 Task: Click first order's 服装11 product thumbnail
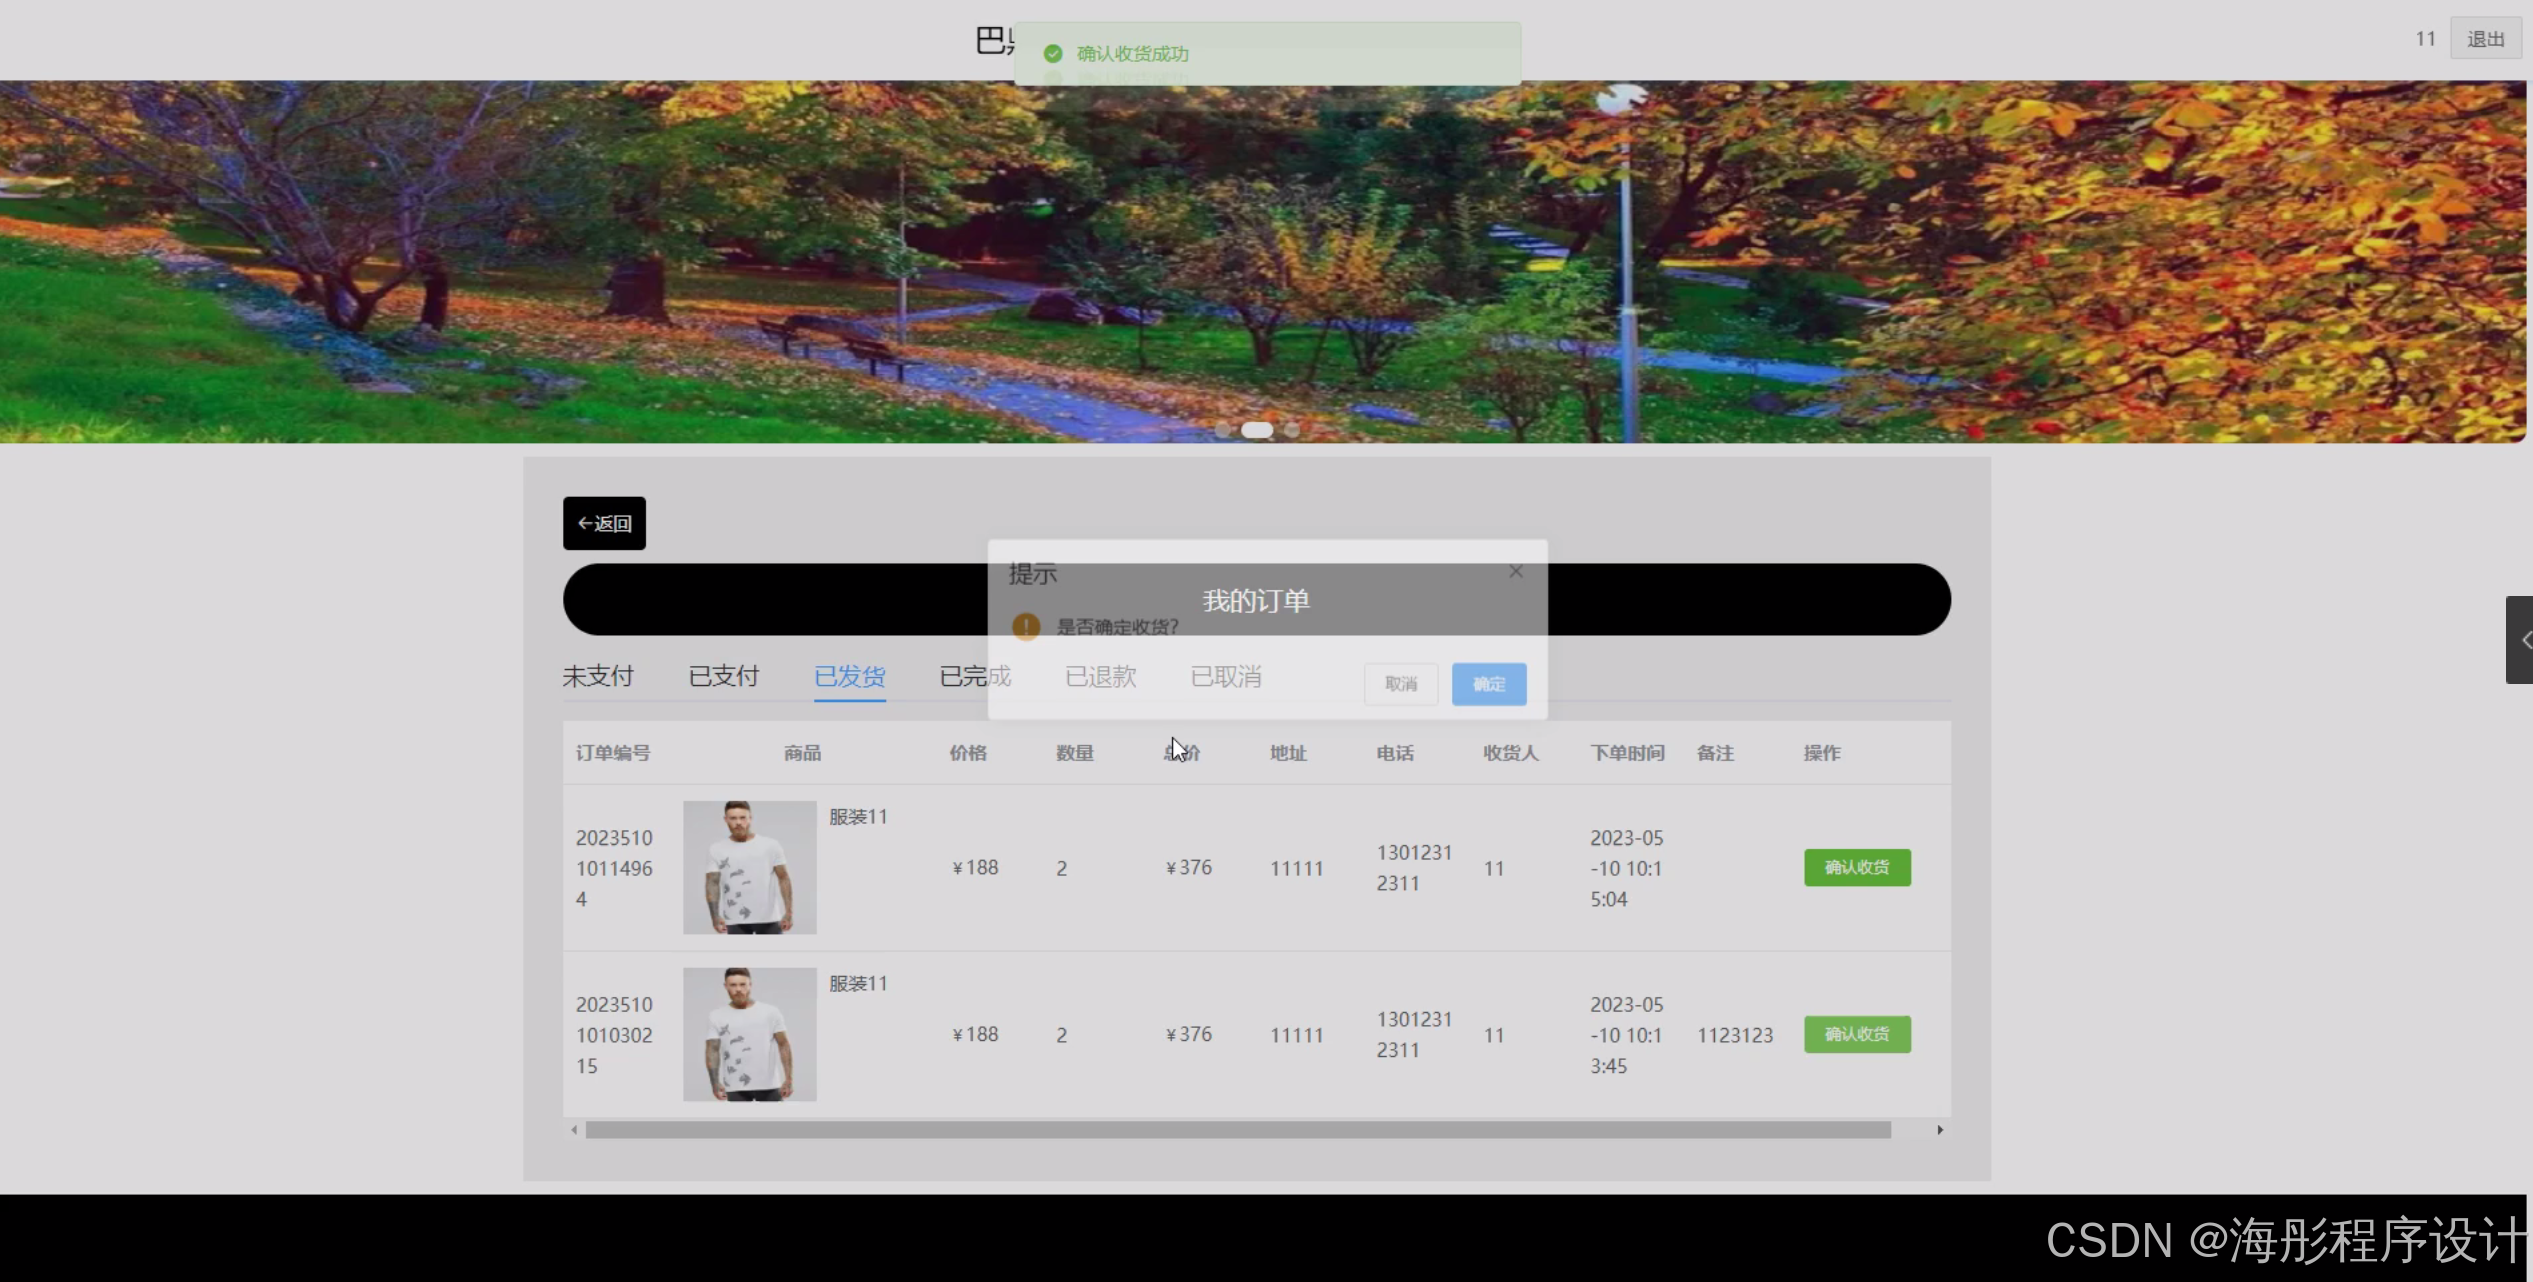749,867
